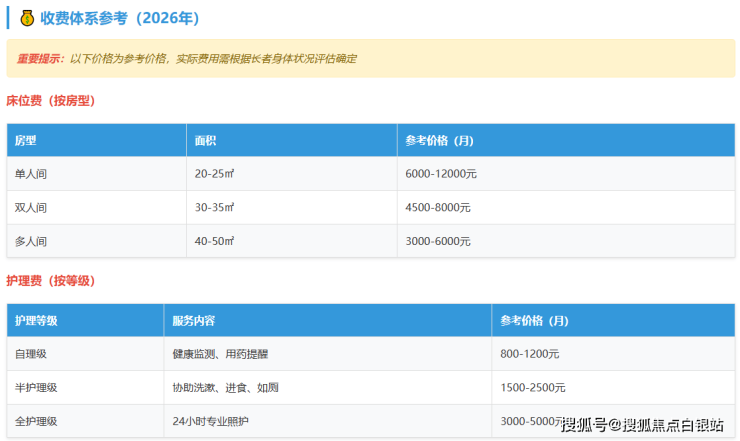Click the 3000-6000元 price cell

point(438,242)
